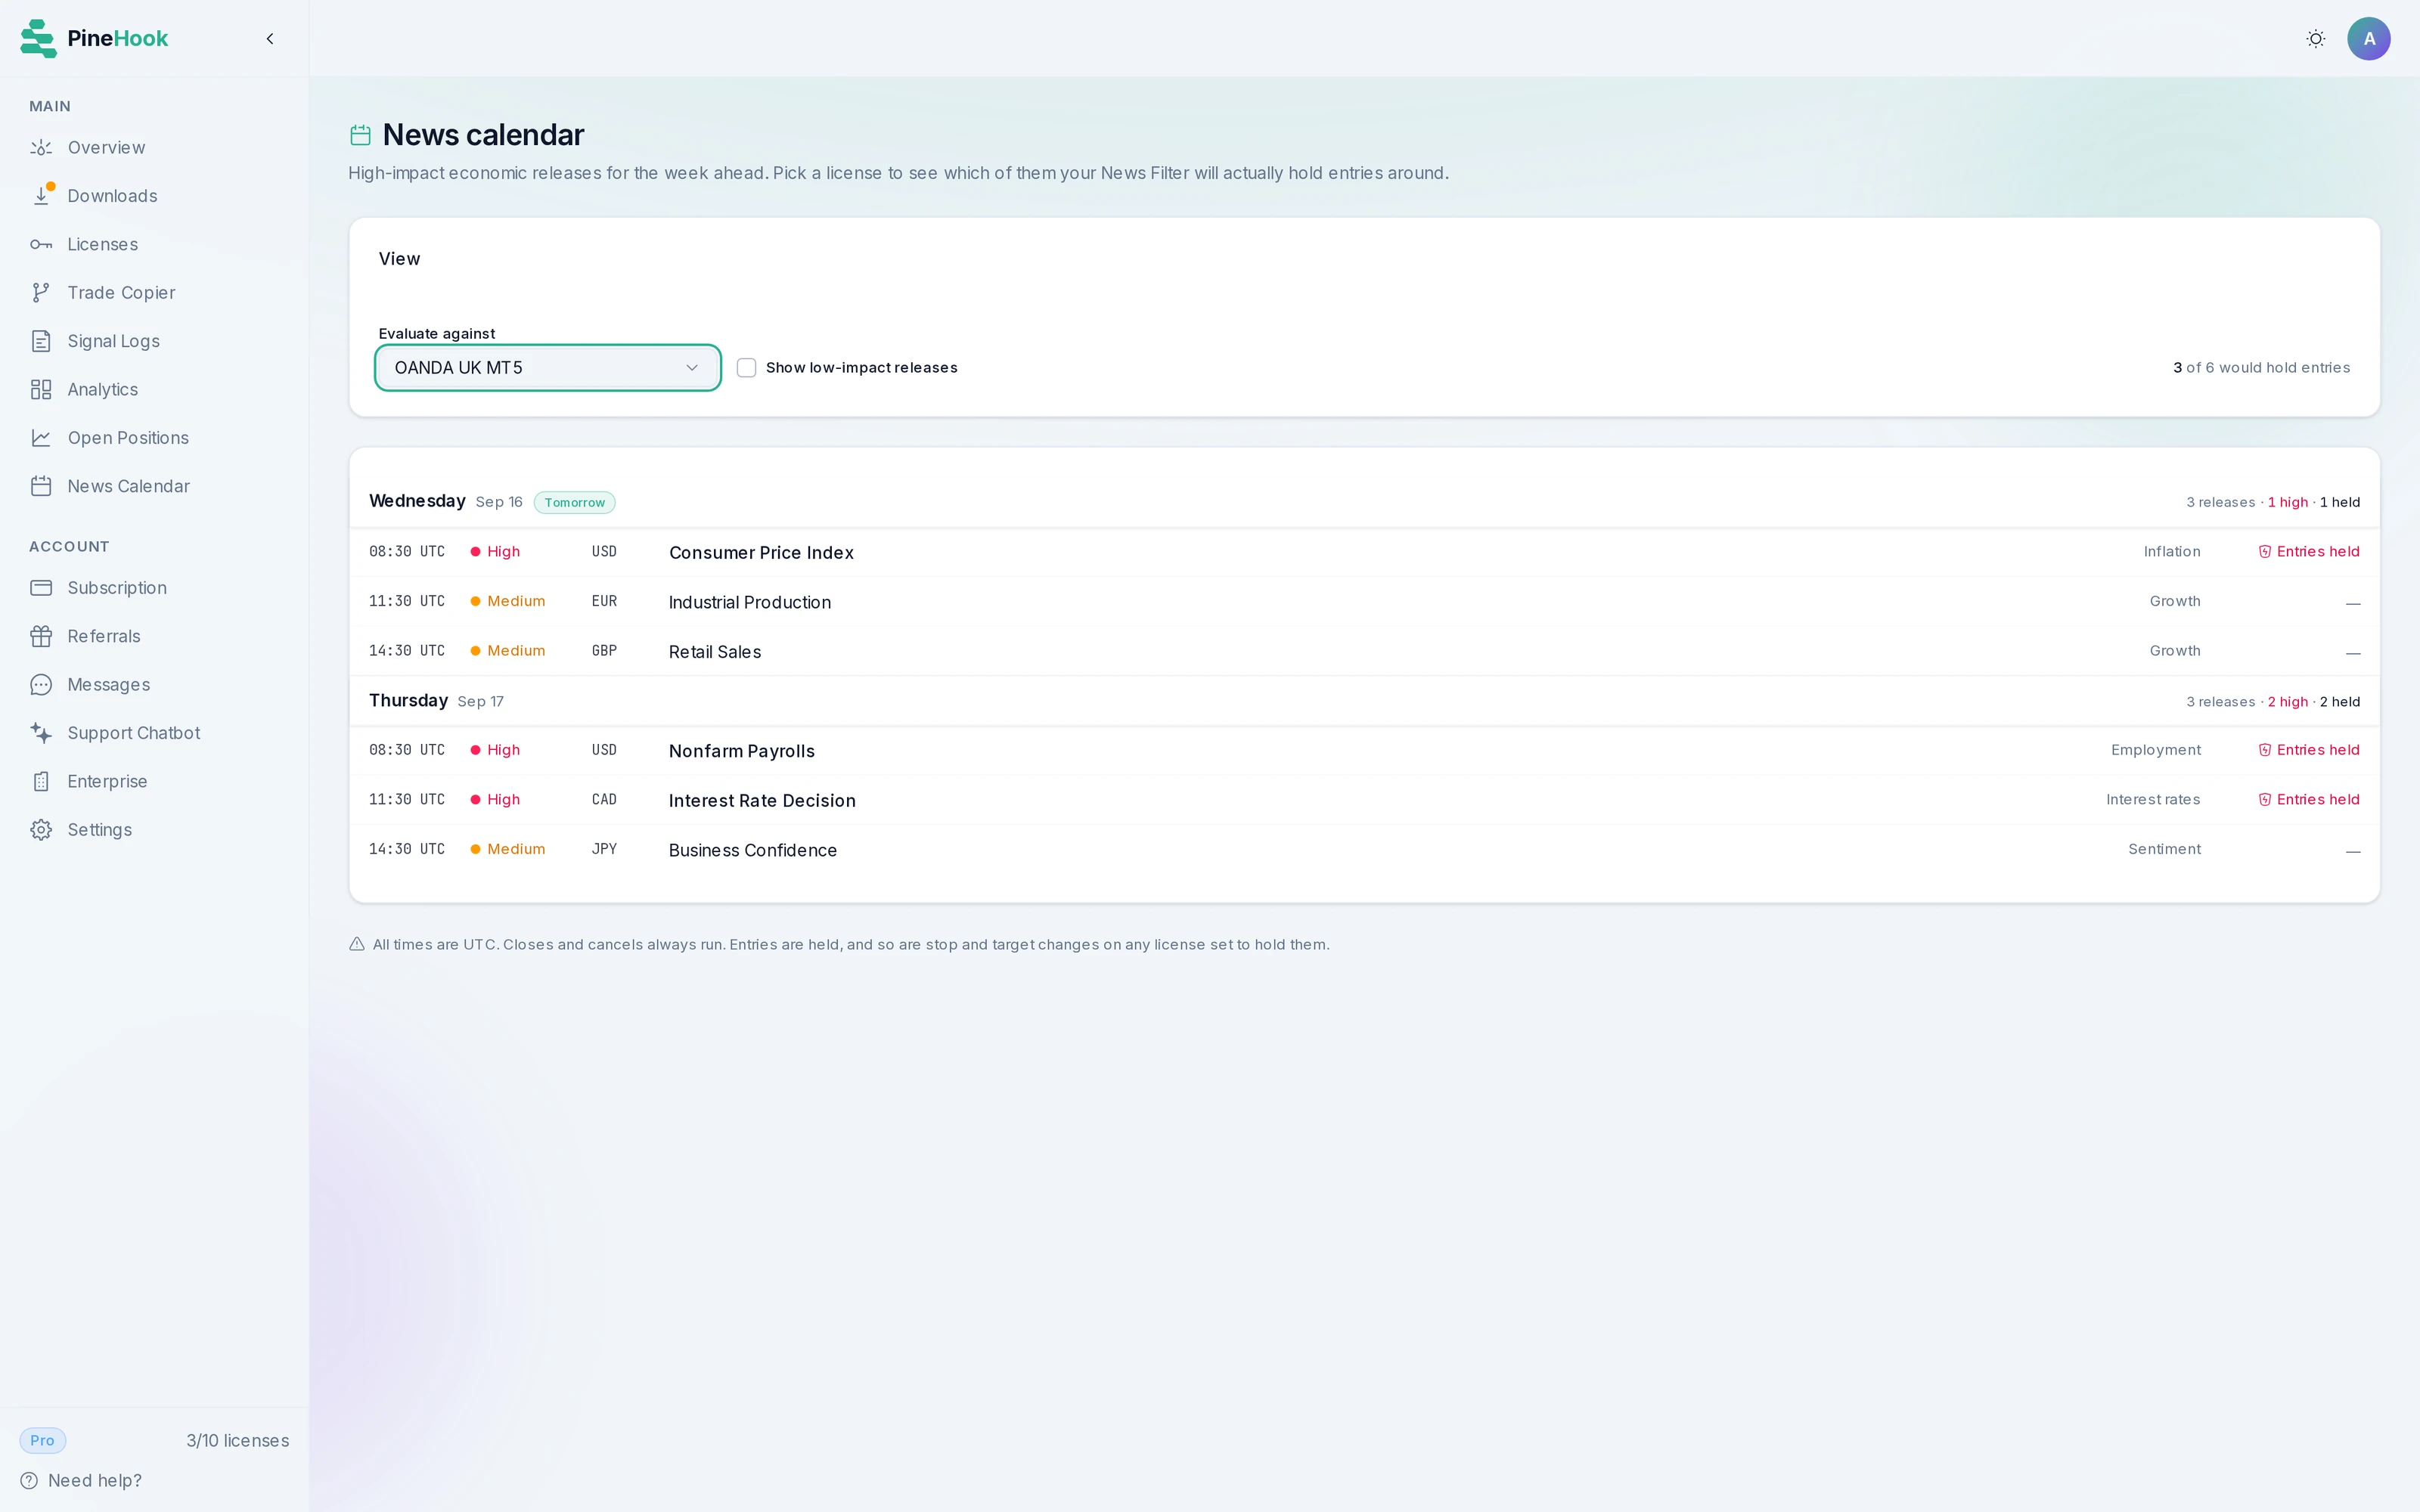The height and width of the screenshot is (1512, 2420).
Task: Open the user avatar menu
Action: (x=2368, y=39)
